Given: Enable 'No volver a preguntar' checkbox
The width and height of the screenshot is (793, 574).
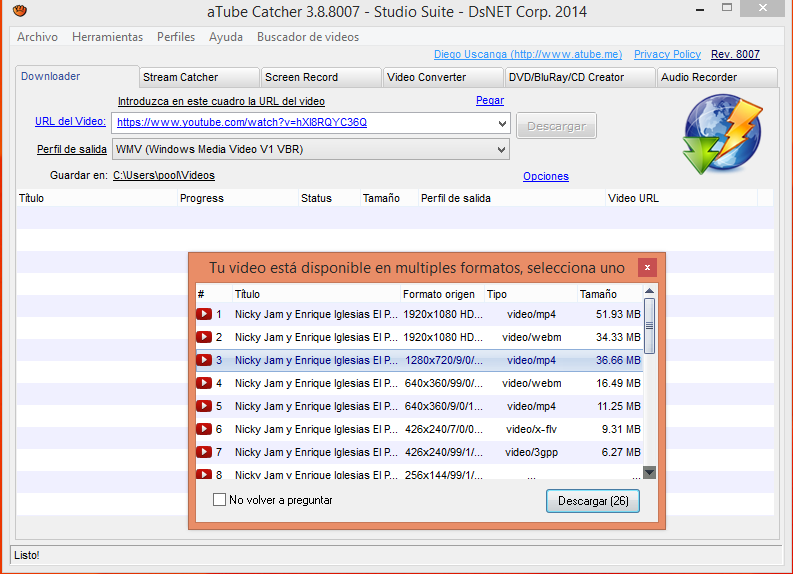Looking at the screenshot, I should click(219, 500).
